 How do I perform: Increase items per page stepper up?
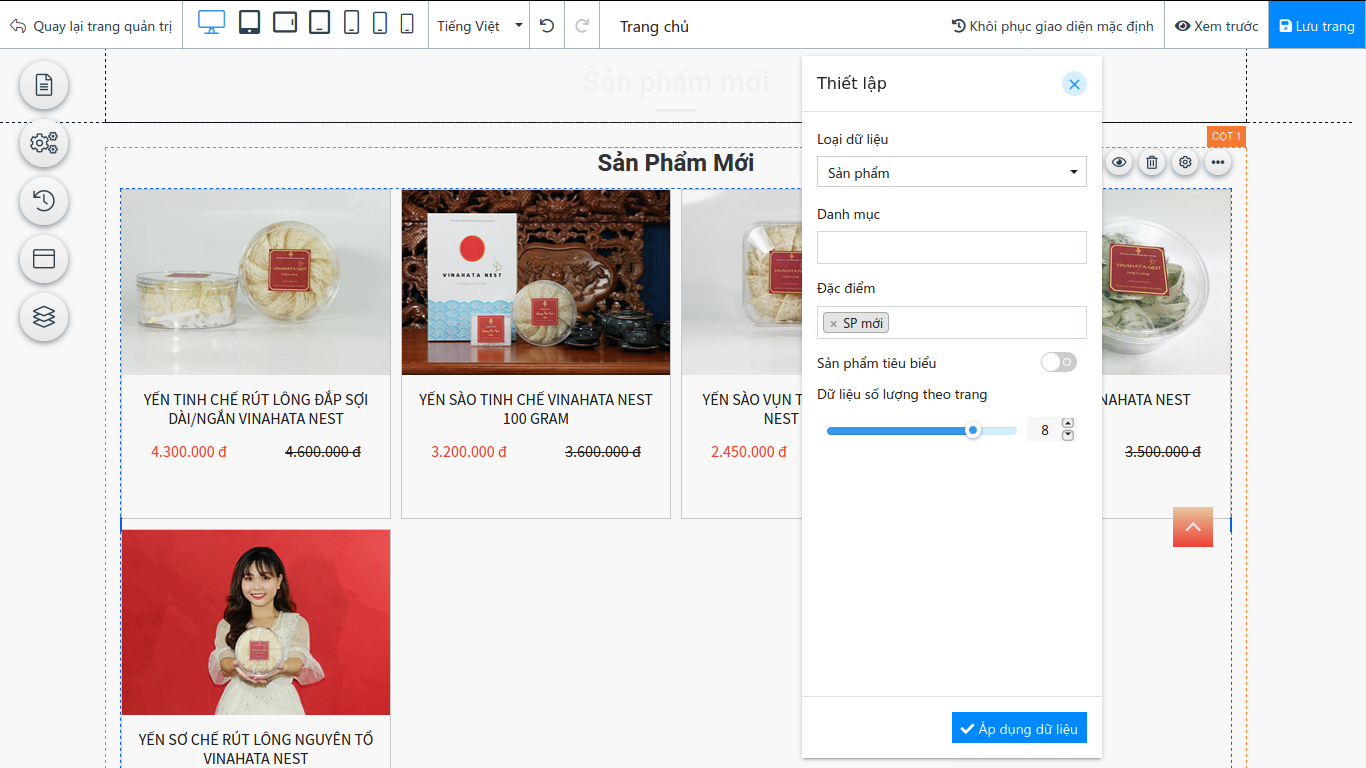(1068, 423)
